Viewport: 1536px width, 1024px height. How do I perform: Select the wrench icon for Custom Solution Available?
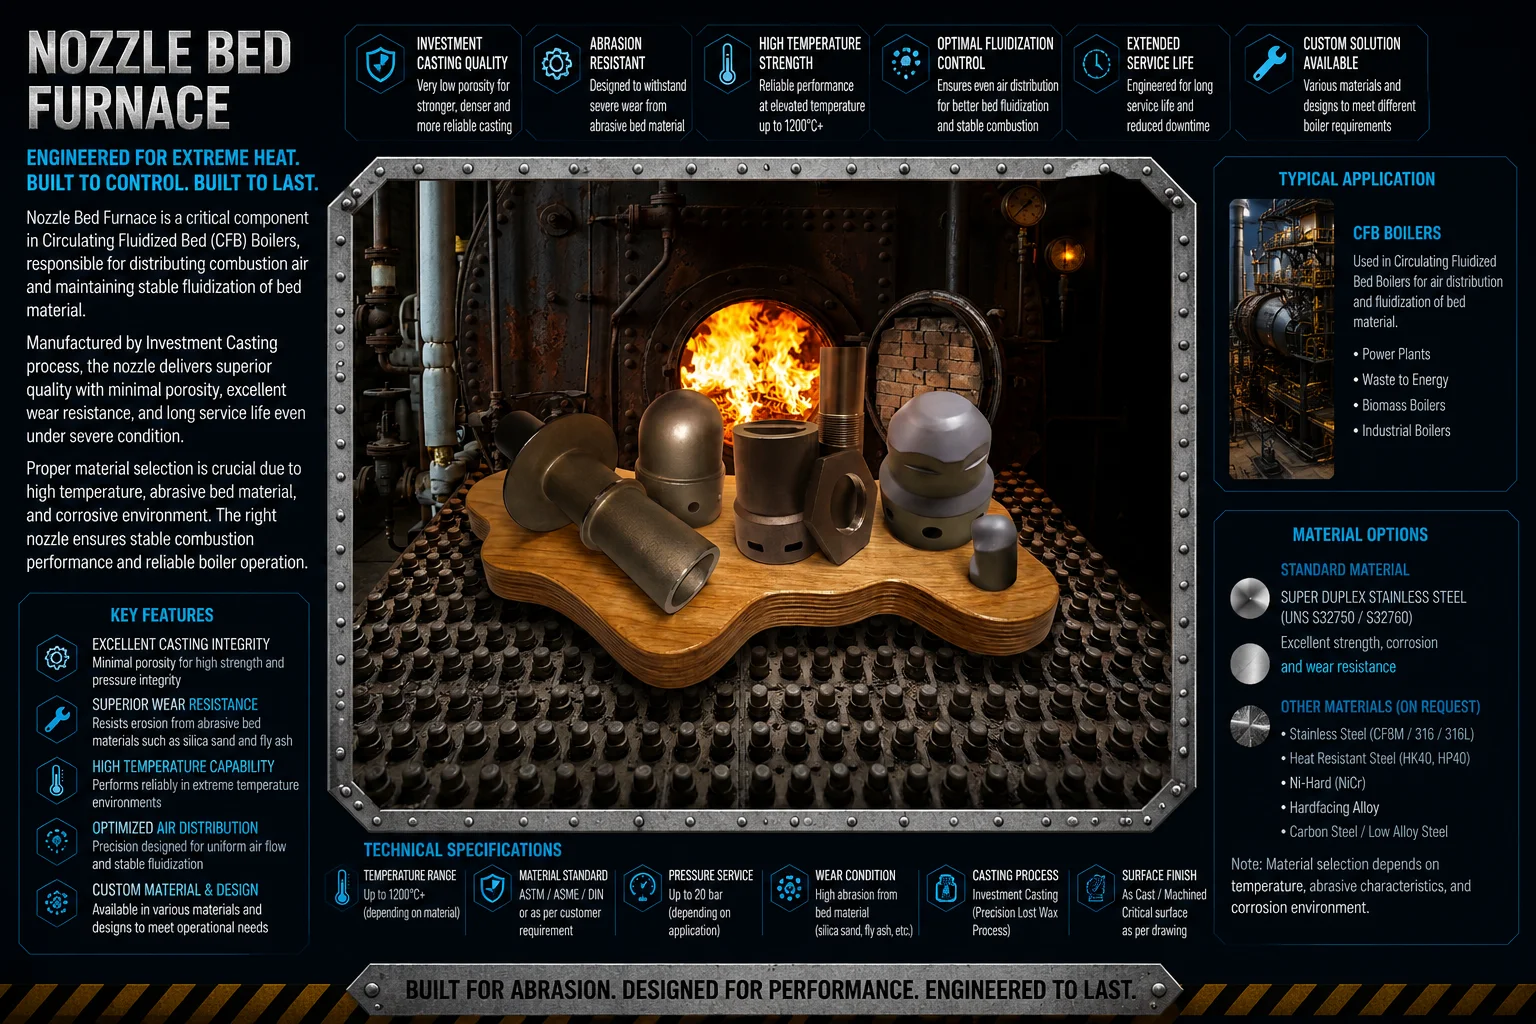click(1270, 63)
